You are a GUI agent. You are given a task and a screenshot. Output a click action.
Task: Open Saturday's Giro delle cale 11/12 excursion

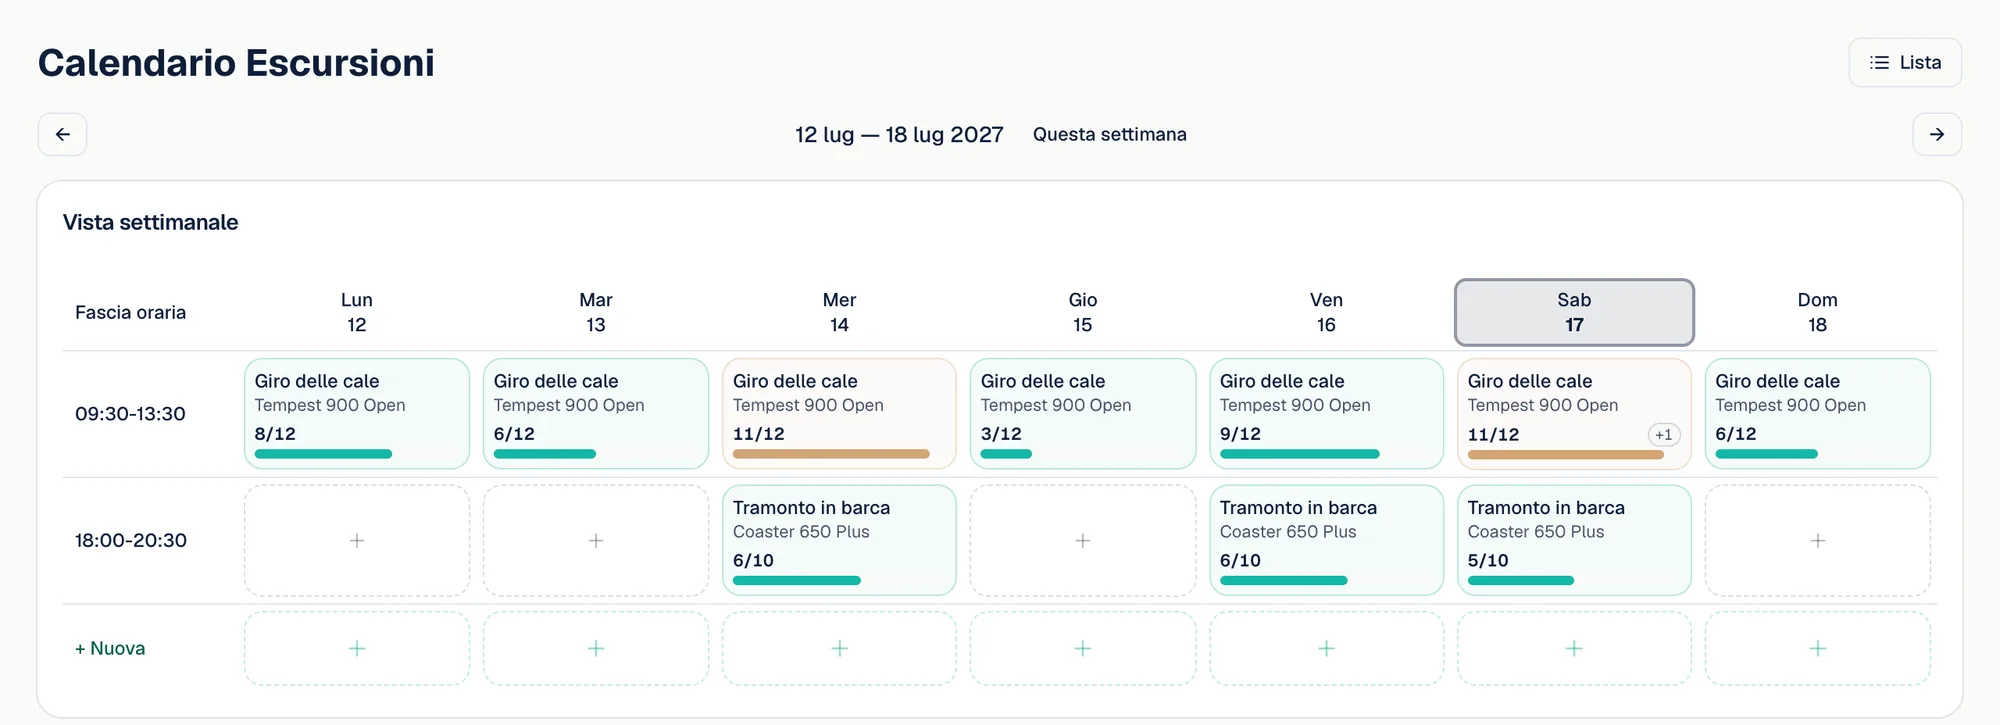coord(1574,413)
